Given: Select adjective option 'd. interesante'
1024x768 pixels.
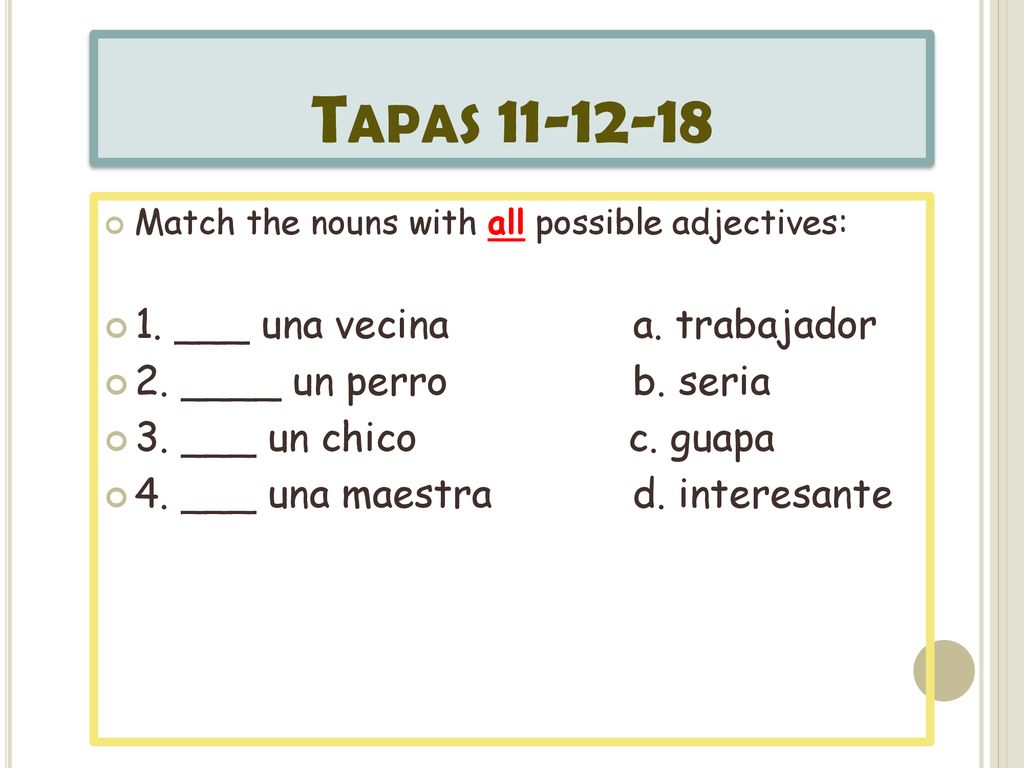Looking at the screenshot, I should point(762,494).
